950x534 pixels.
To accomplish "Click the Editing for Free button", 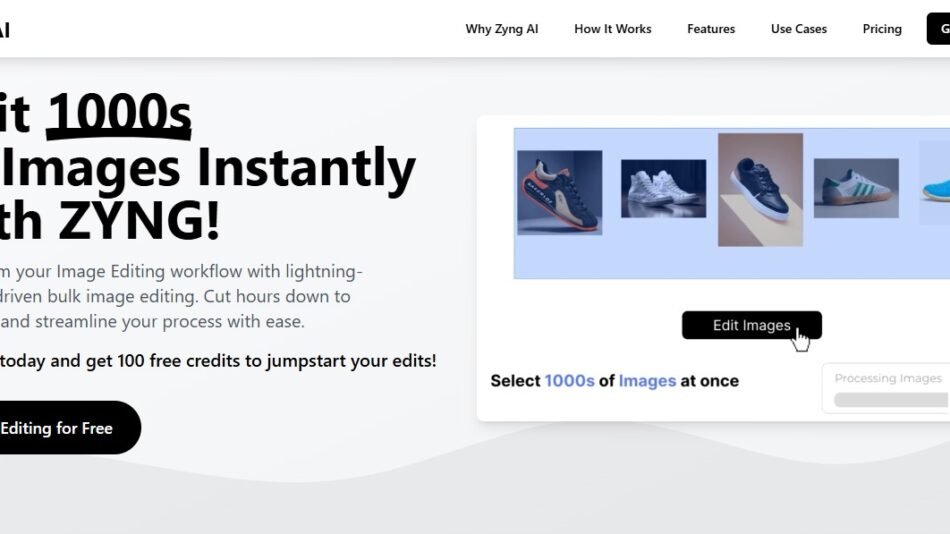I will pos(60,428).
